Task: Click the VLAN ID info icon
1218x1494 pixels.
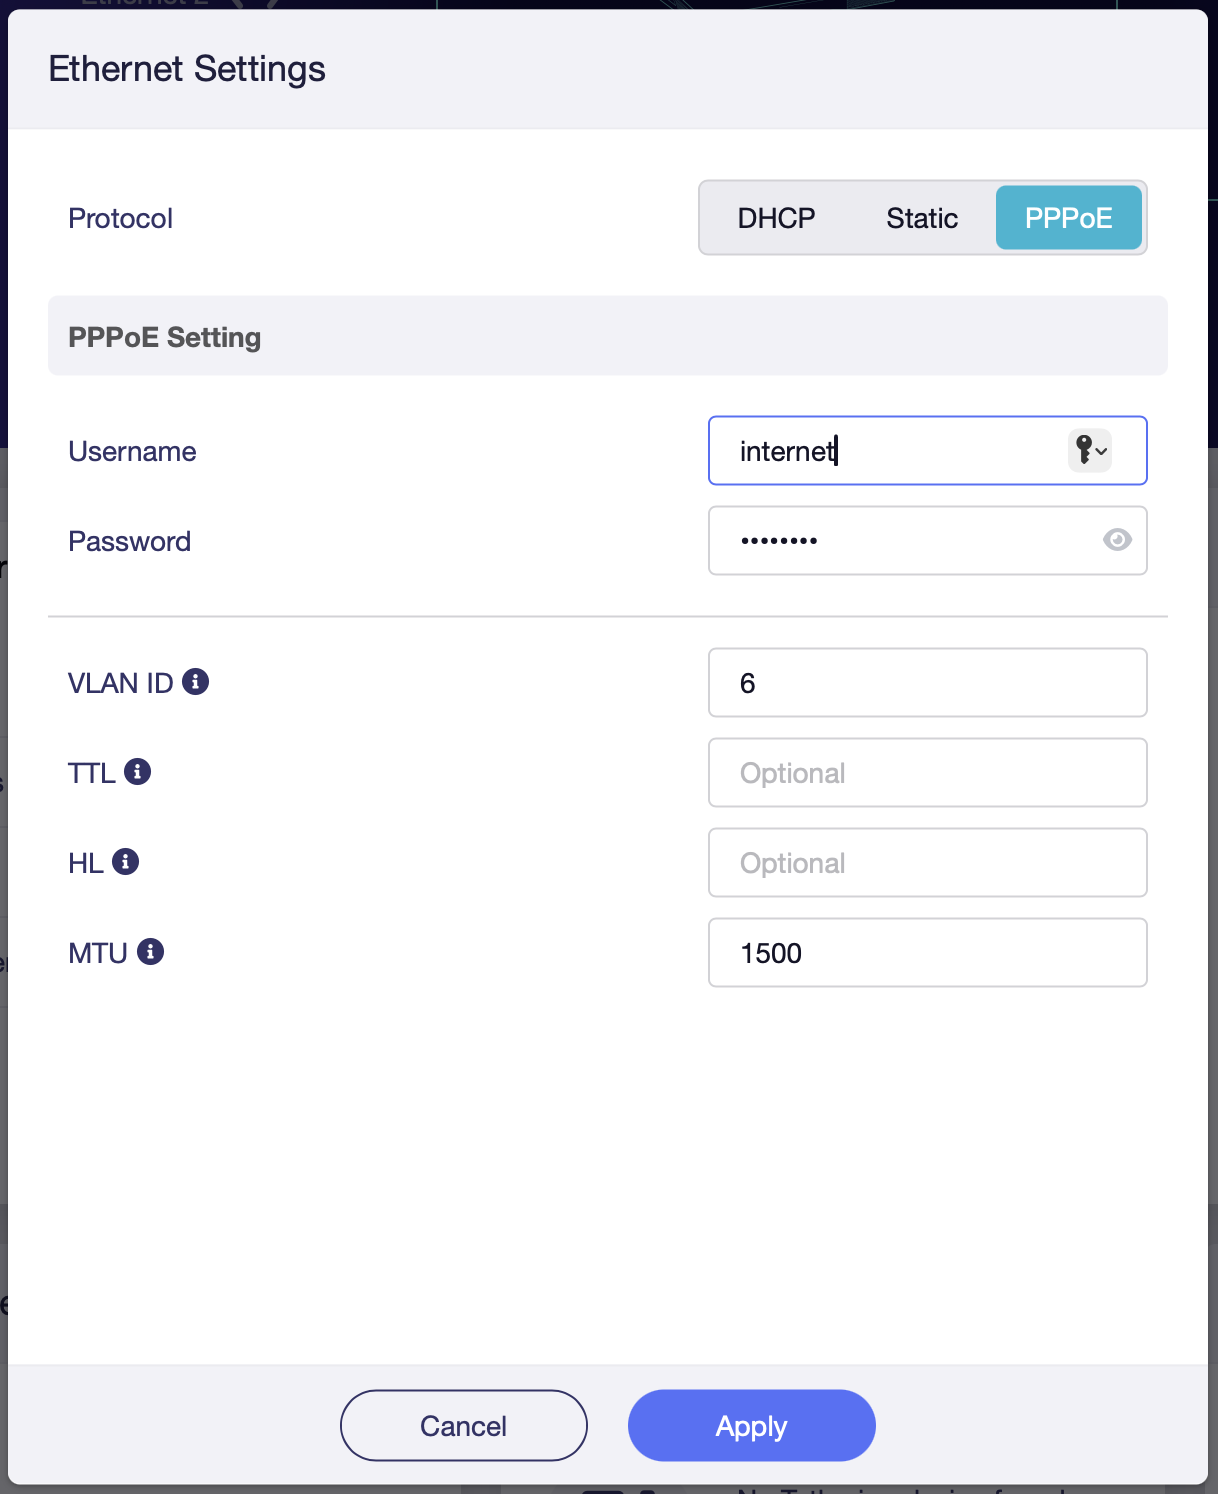Action: (x=196, y=682)
